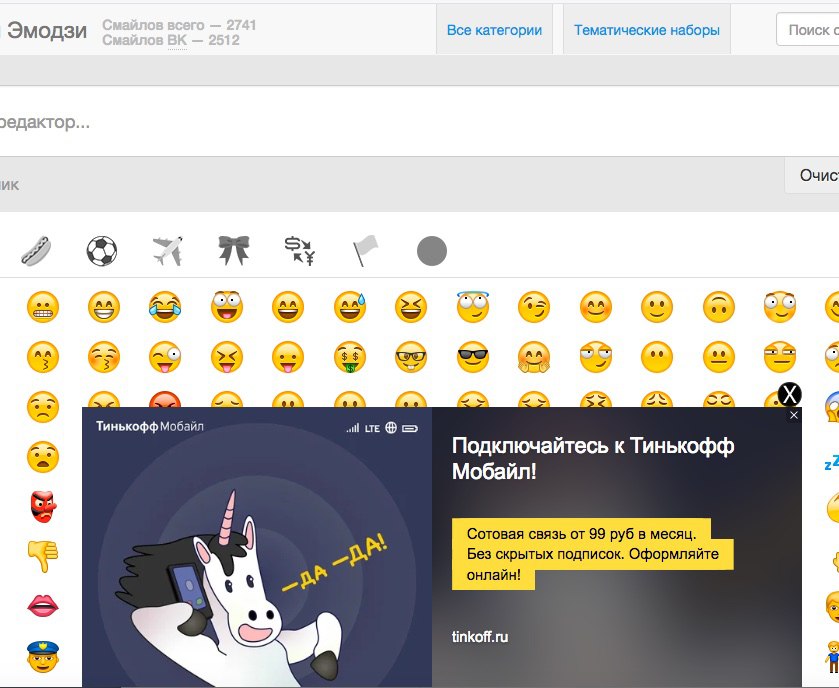This screenshot has height=688, width=839.
Task: Click the unicorn illustration in the ad
Action: 230,588
